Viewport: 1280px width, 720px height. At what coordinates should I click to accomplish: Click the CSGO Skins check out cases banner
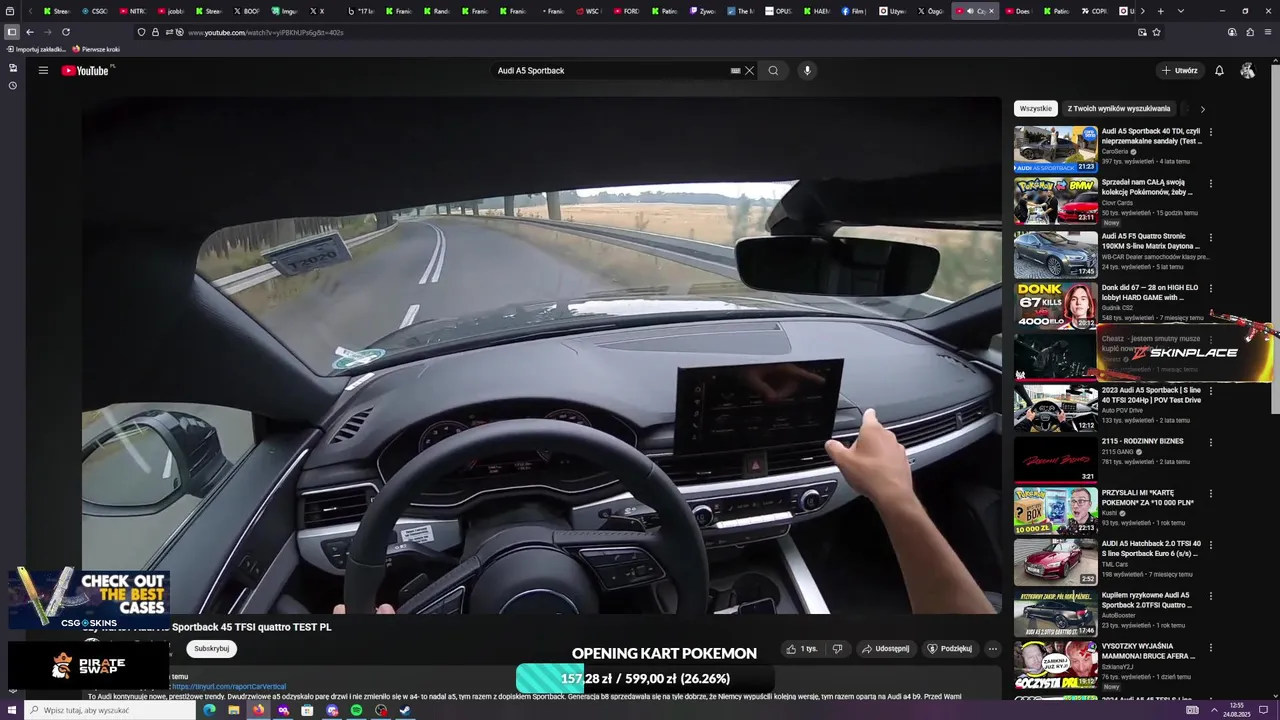pos(89,600)
